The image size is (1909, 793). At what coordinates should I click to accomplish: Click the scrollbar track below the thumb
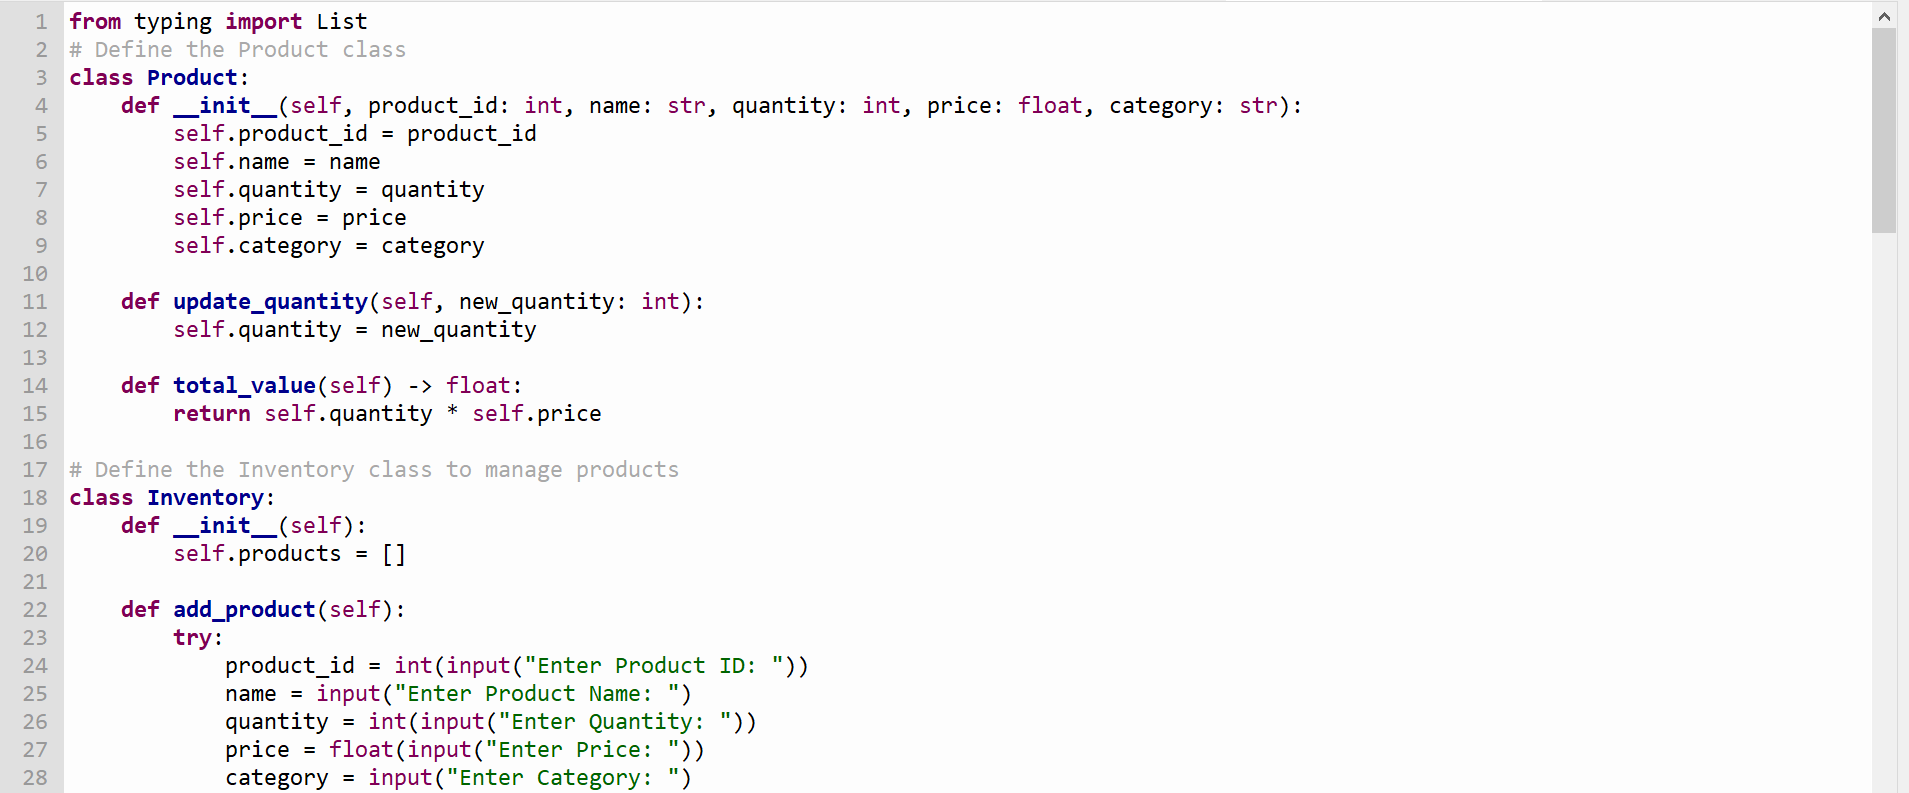coord(1884,512)
